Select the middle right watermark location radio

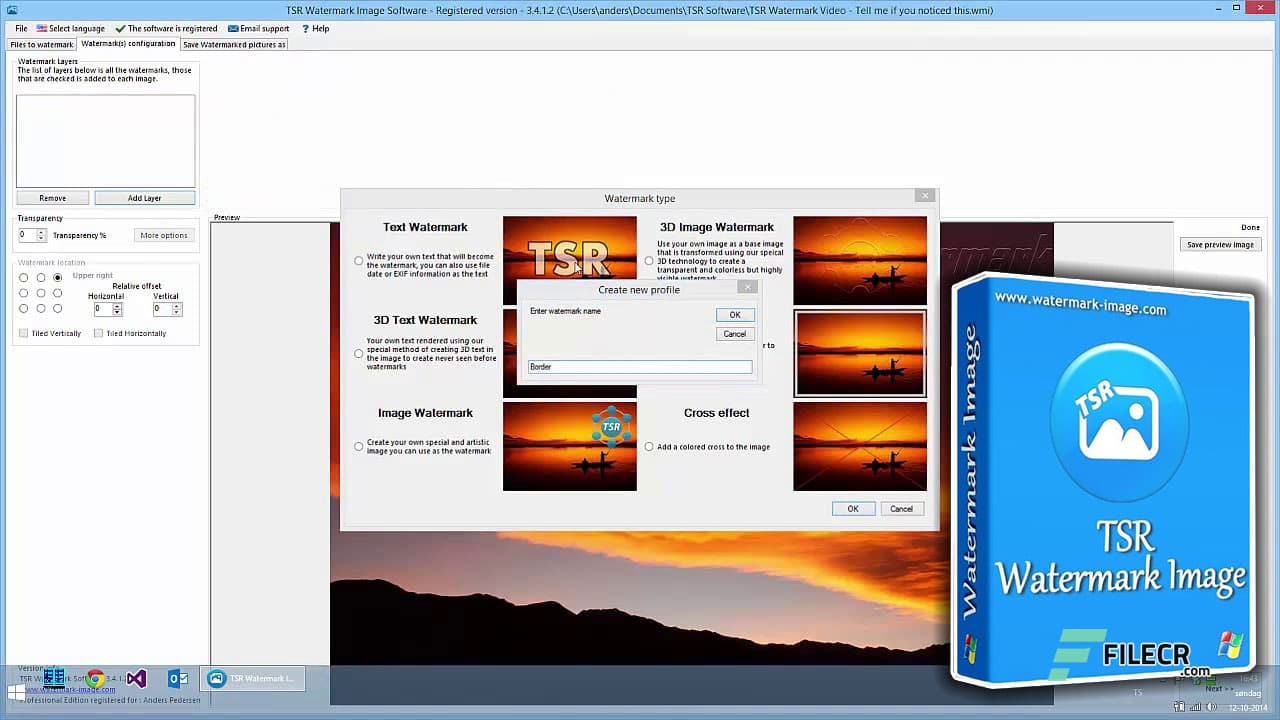58,293
